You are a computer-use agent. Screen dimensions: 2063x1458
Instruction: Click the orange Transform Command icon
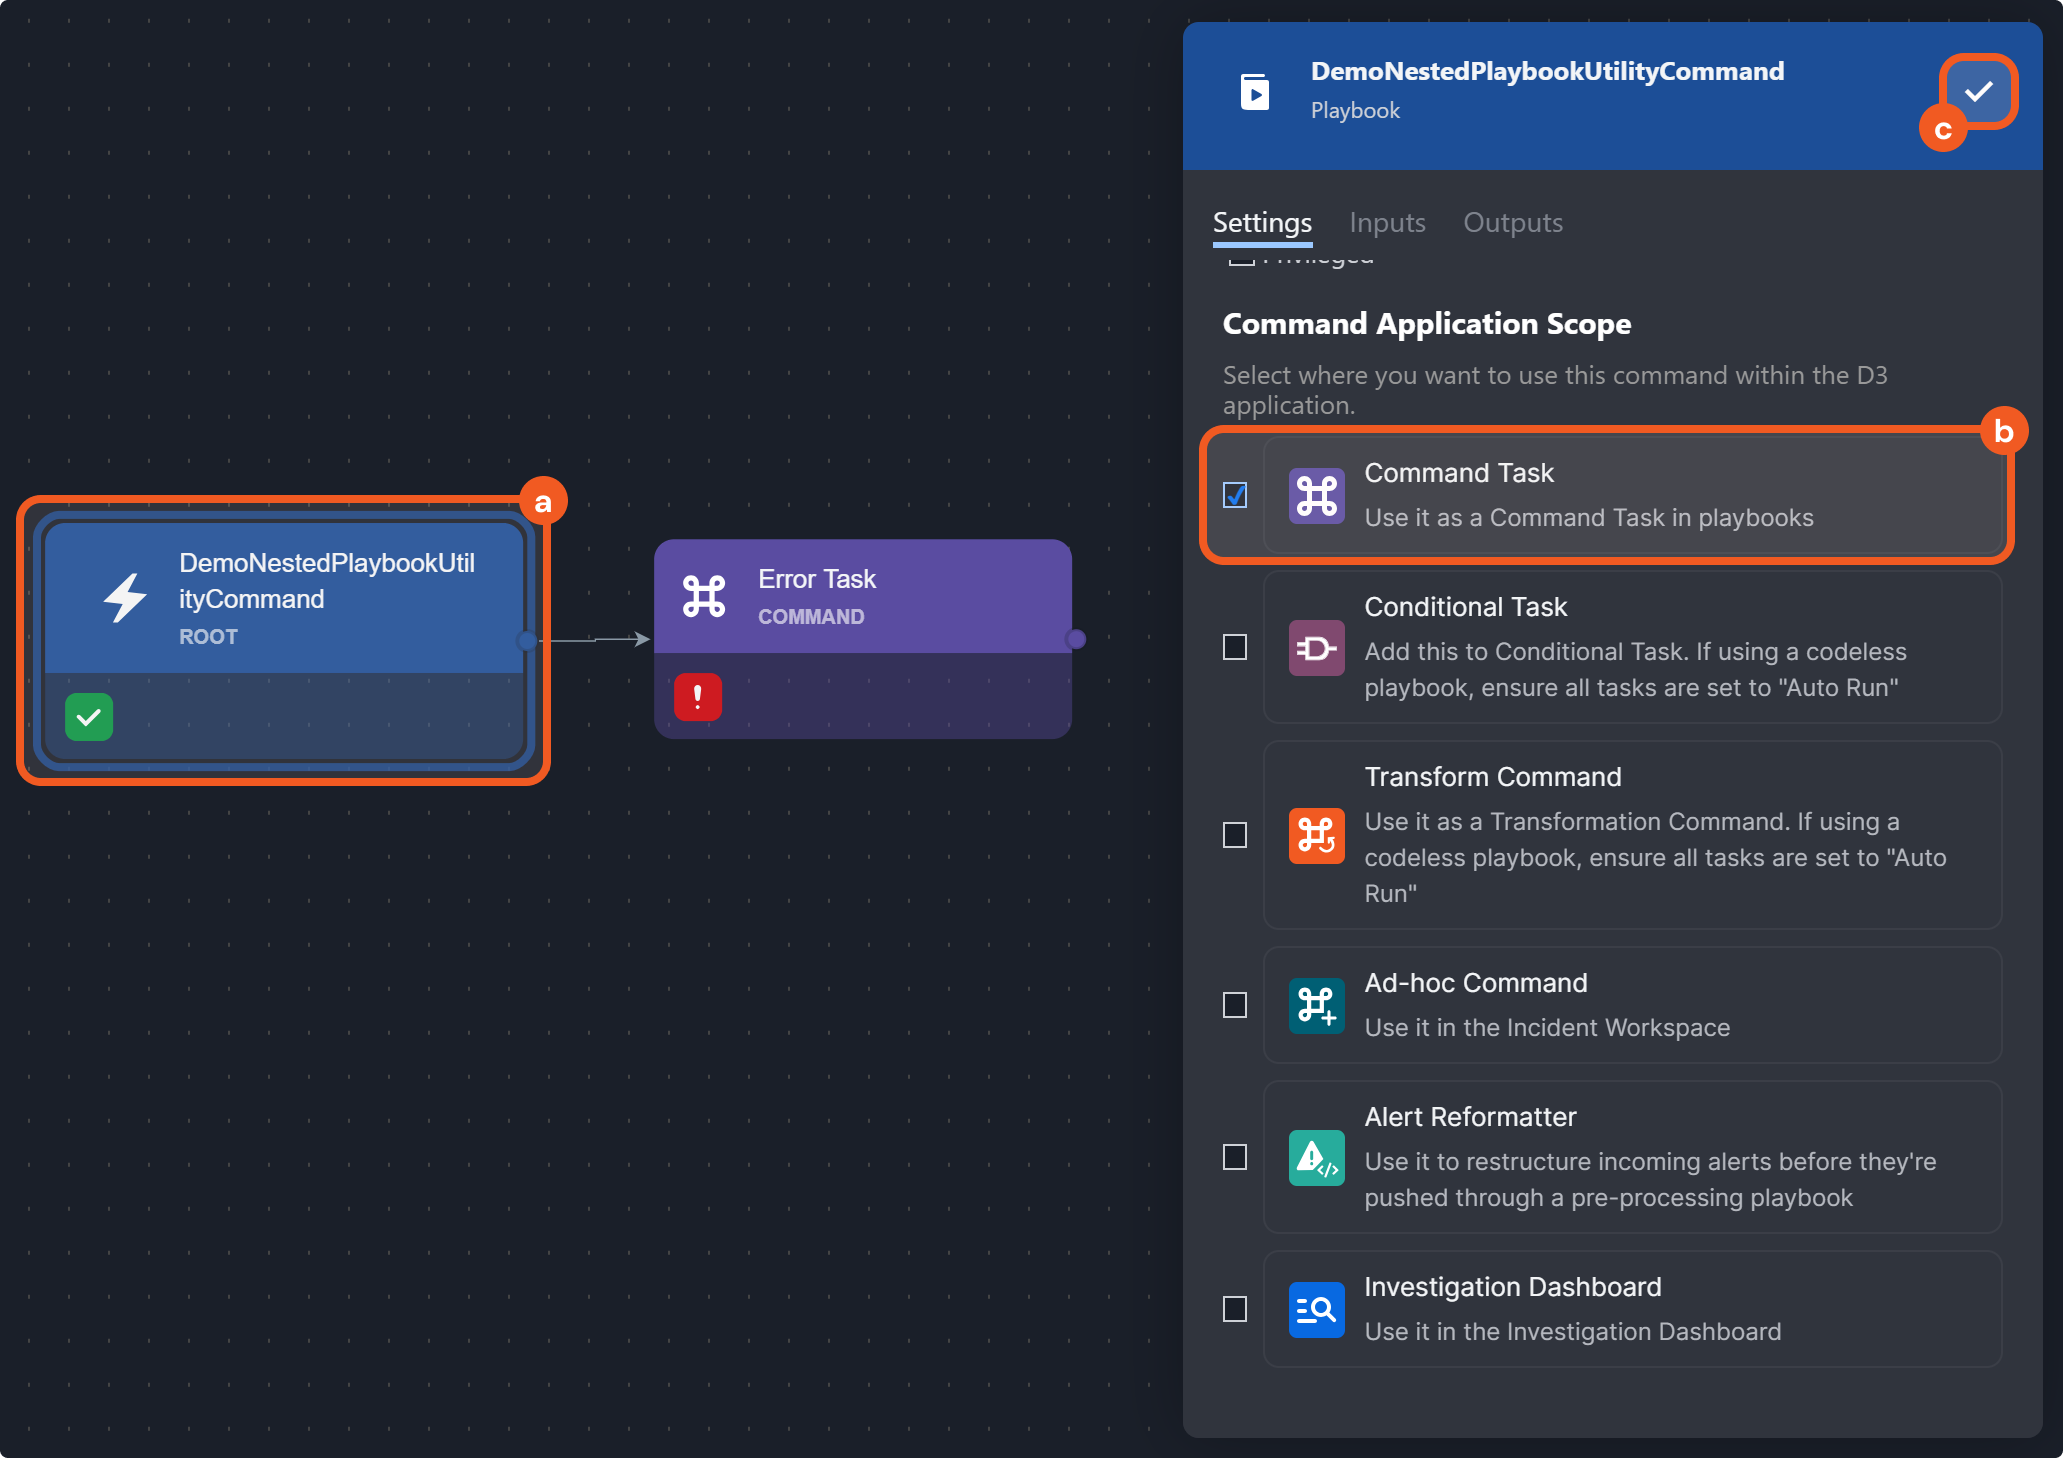(x=1316, y=835)
